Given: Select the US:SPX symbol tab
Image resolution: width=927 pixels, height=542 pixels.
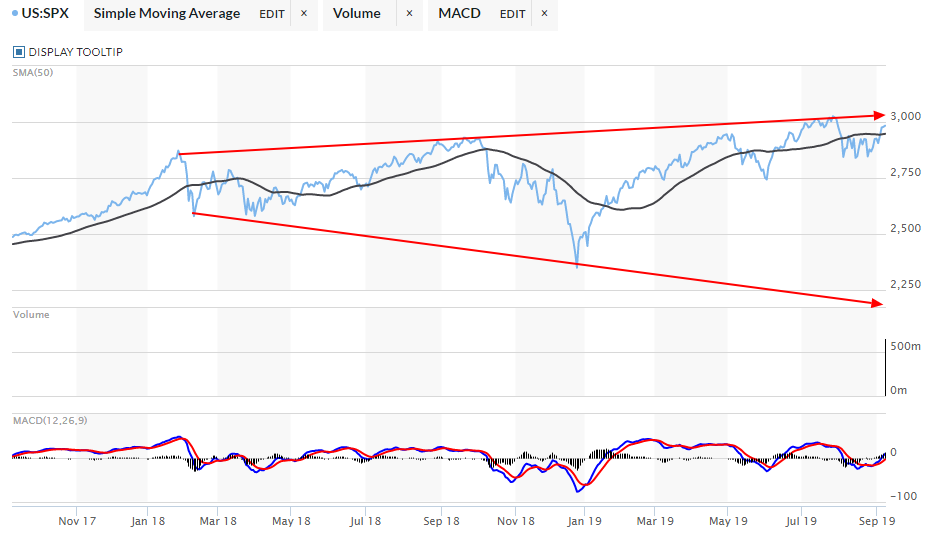Looking at the screenshot, I should tap(48, 14).
